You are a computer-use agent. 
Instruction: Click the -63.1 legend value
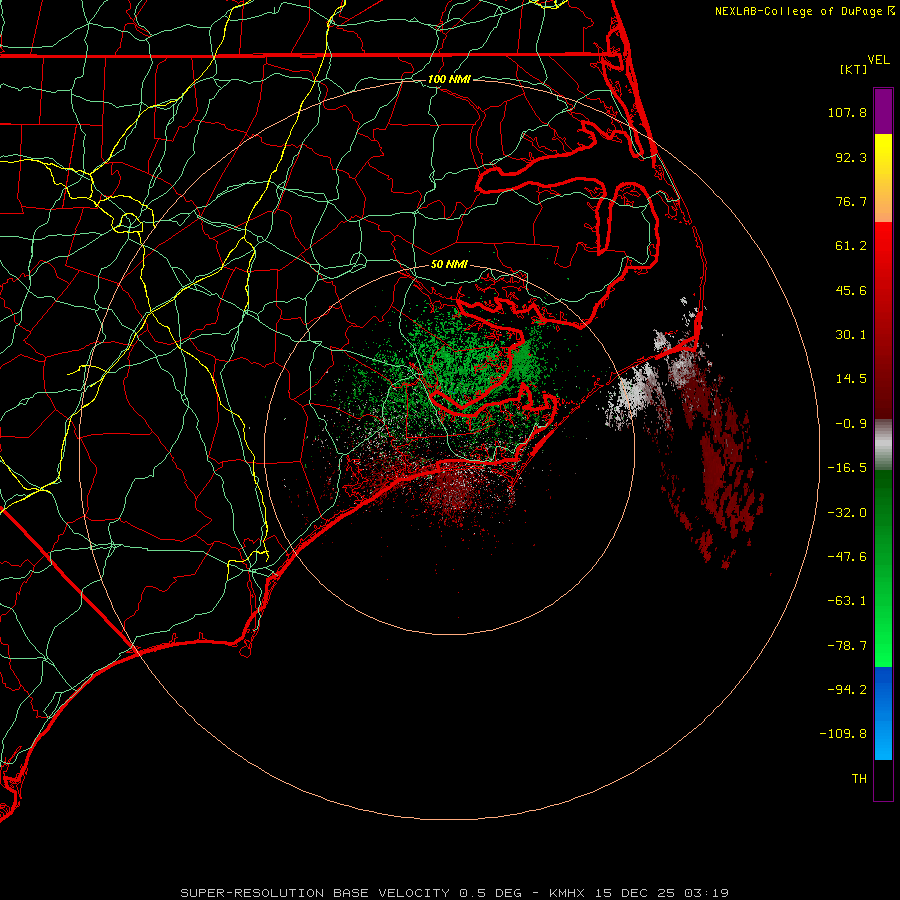coord(847,601)
